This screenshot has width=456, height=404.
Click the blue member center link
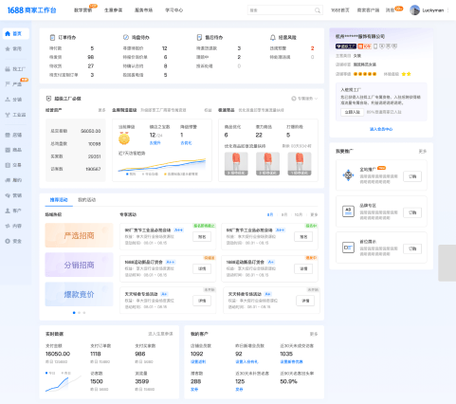[381, 129]
